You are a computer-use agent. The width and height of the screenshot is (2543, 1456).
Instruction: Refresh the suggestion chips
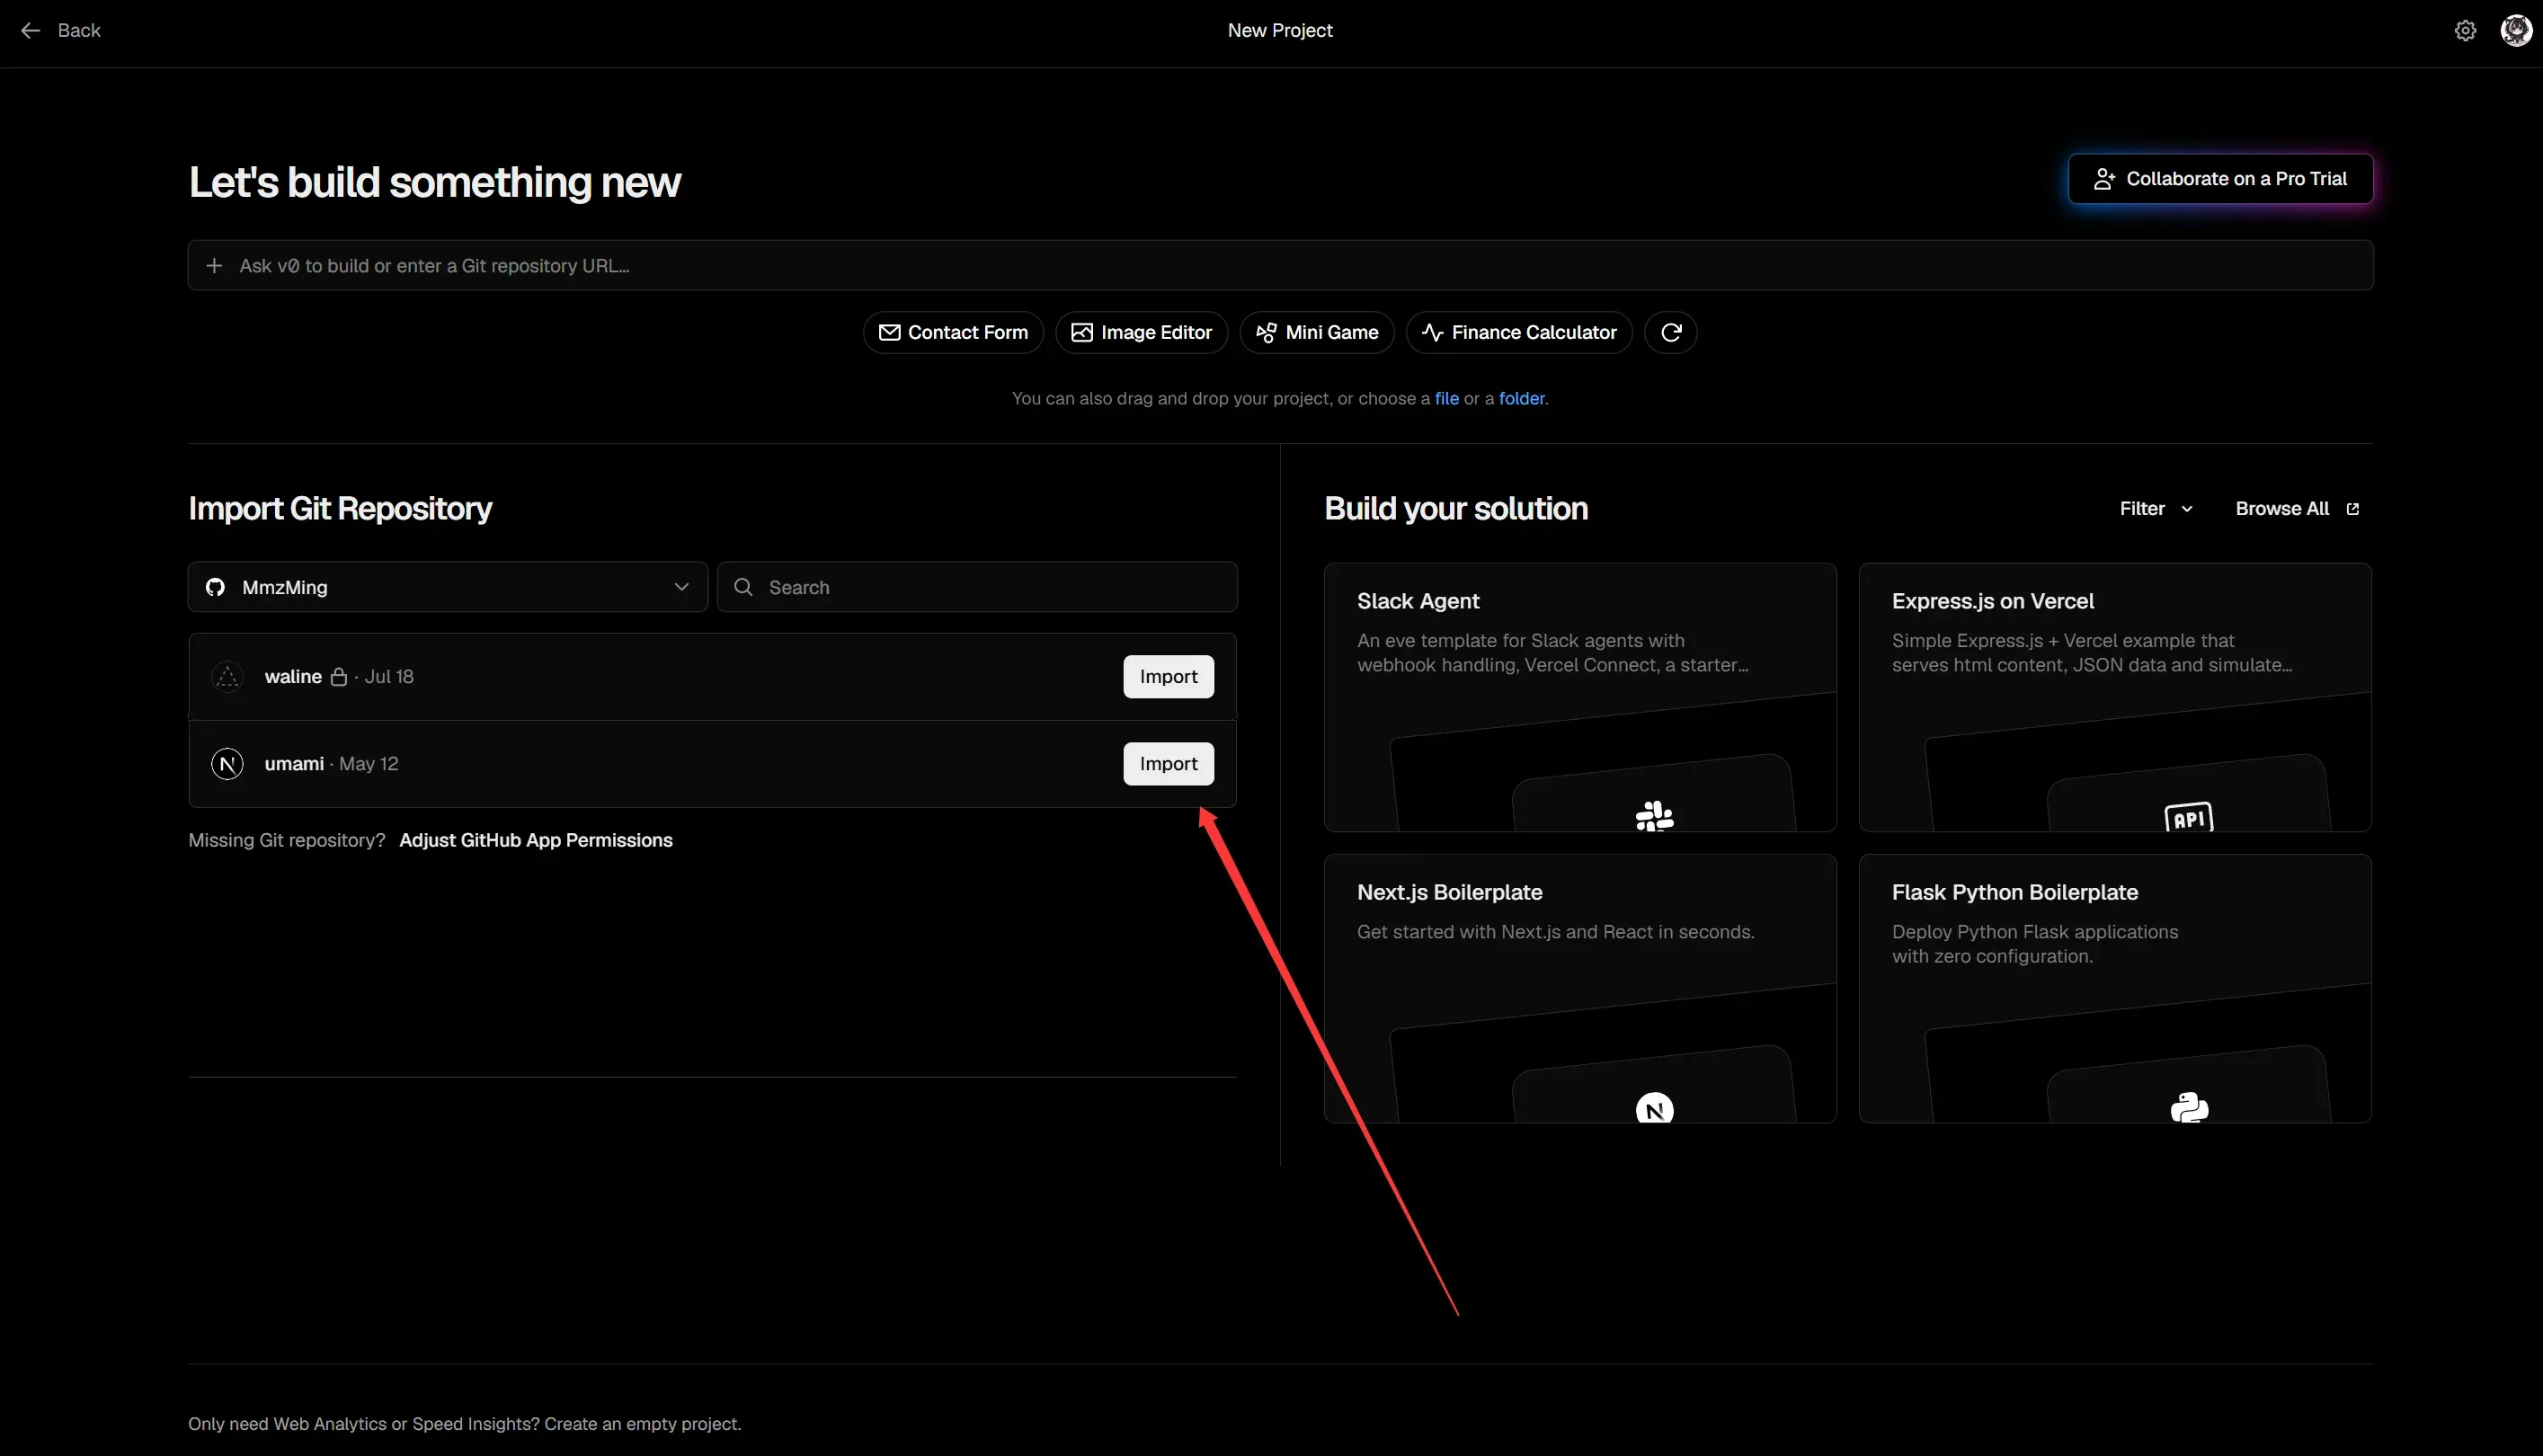[x=1670, y=333]
